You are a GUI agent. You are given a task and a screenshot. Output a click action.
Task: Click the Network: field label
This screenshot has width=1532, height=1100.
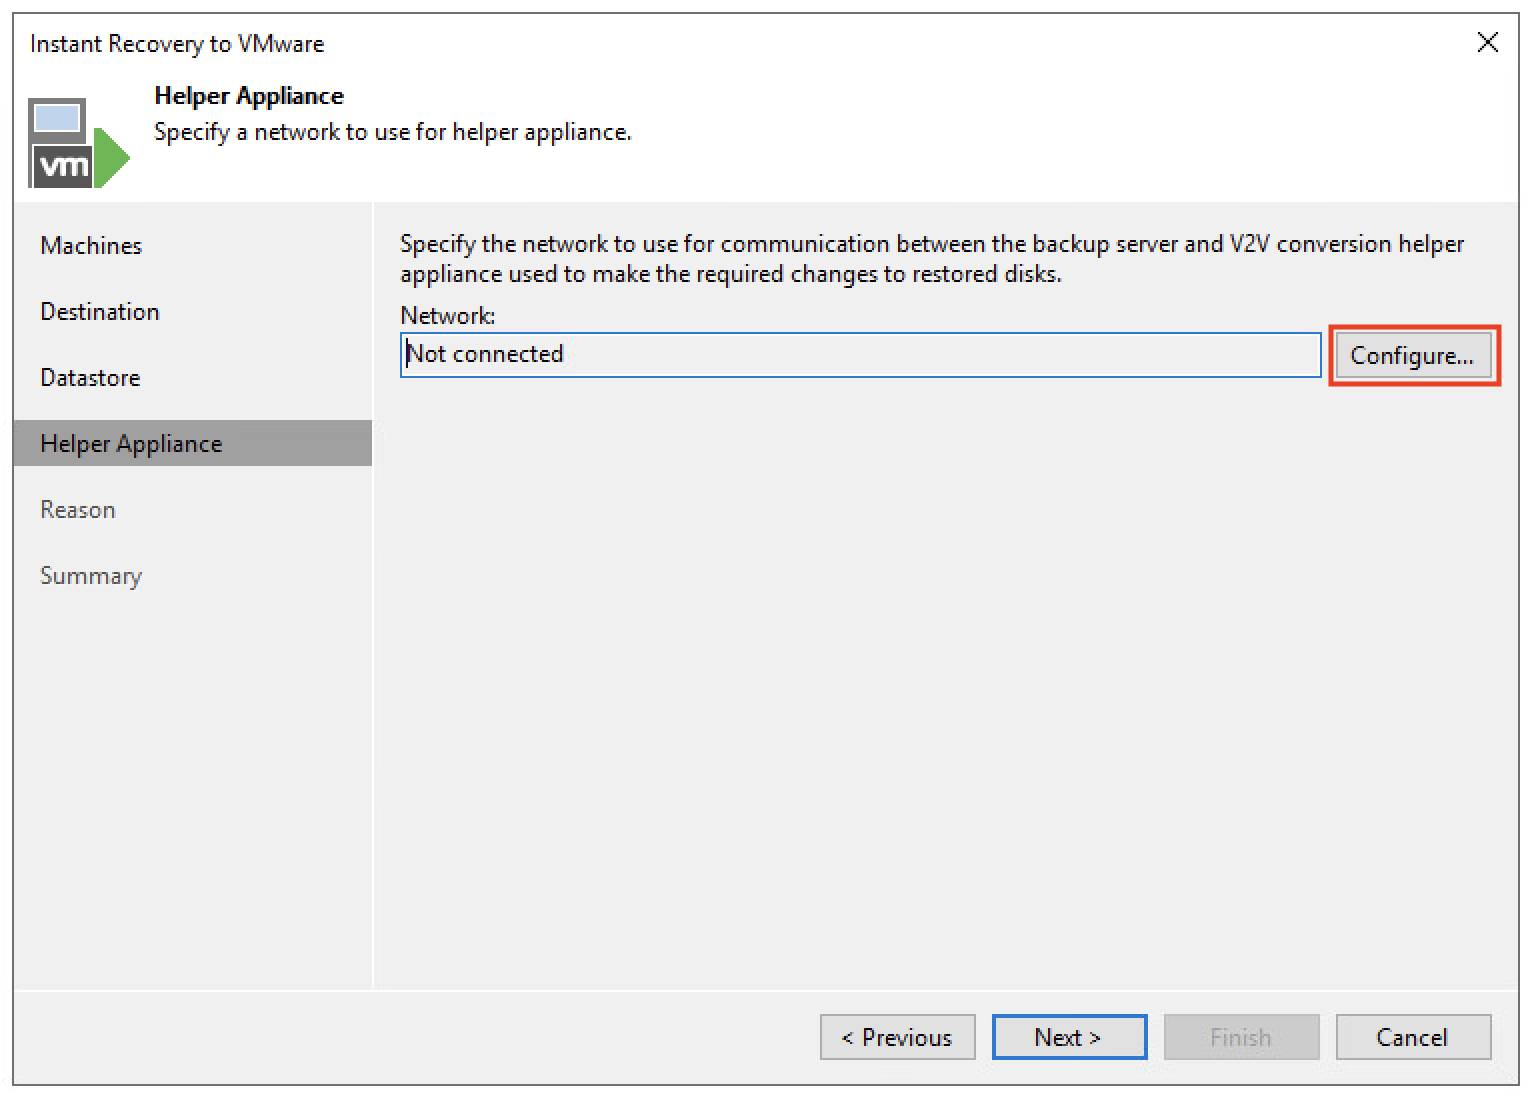pos(448,316)
